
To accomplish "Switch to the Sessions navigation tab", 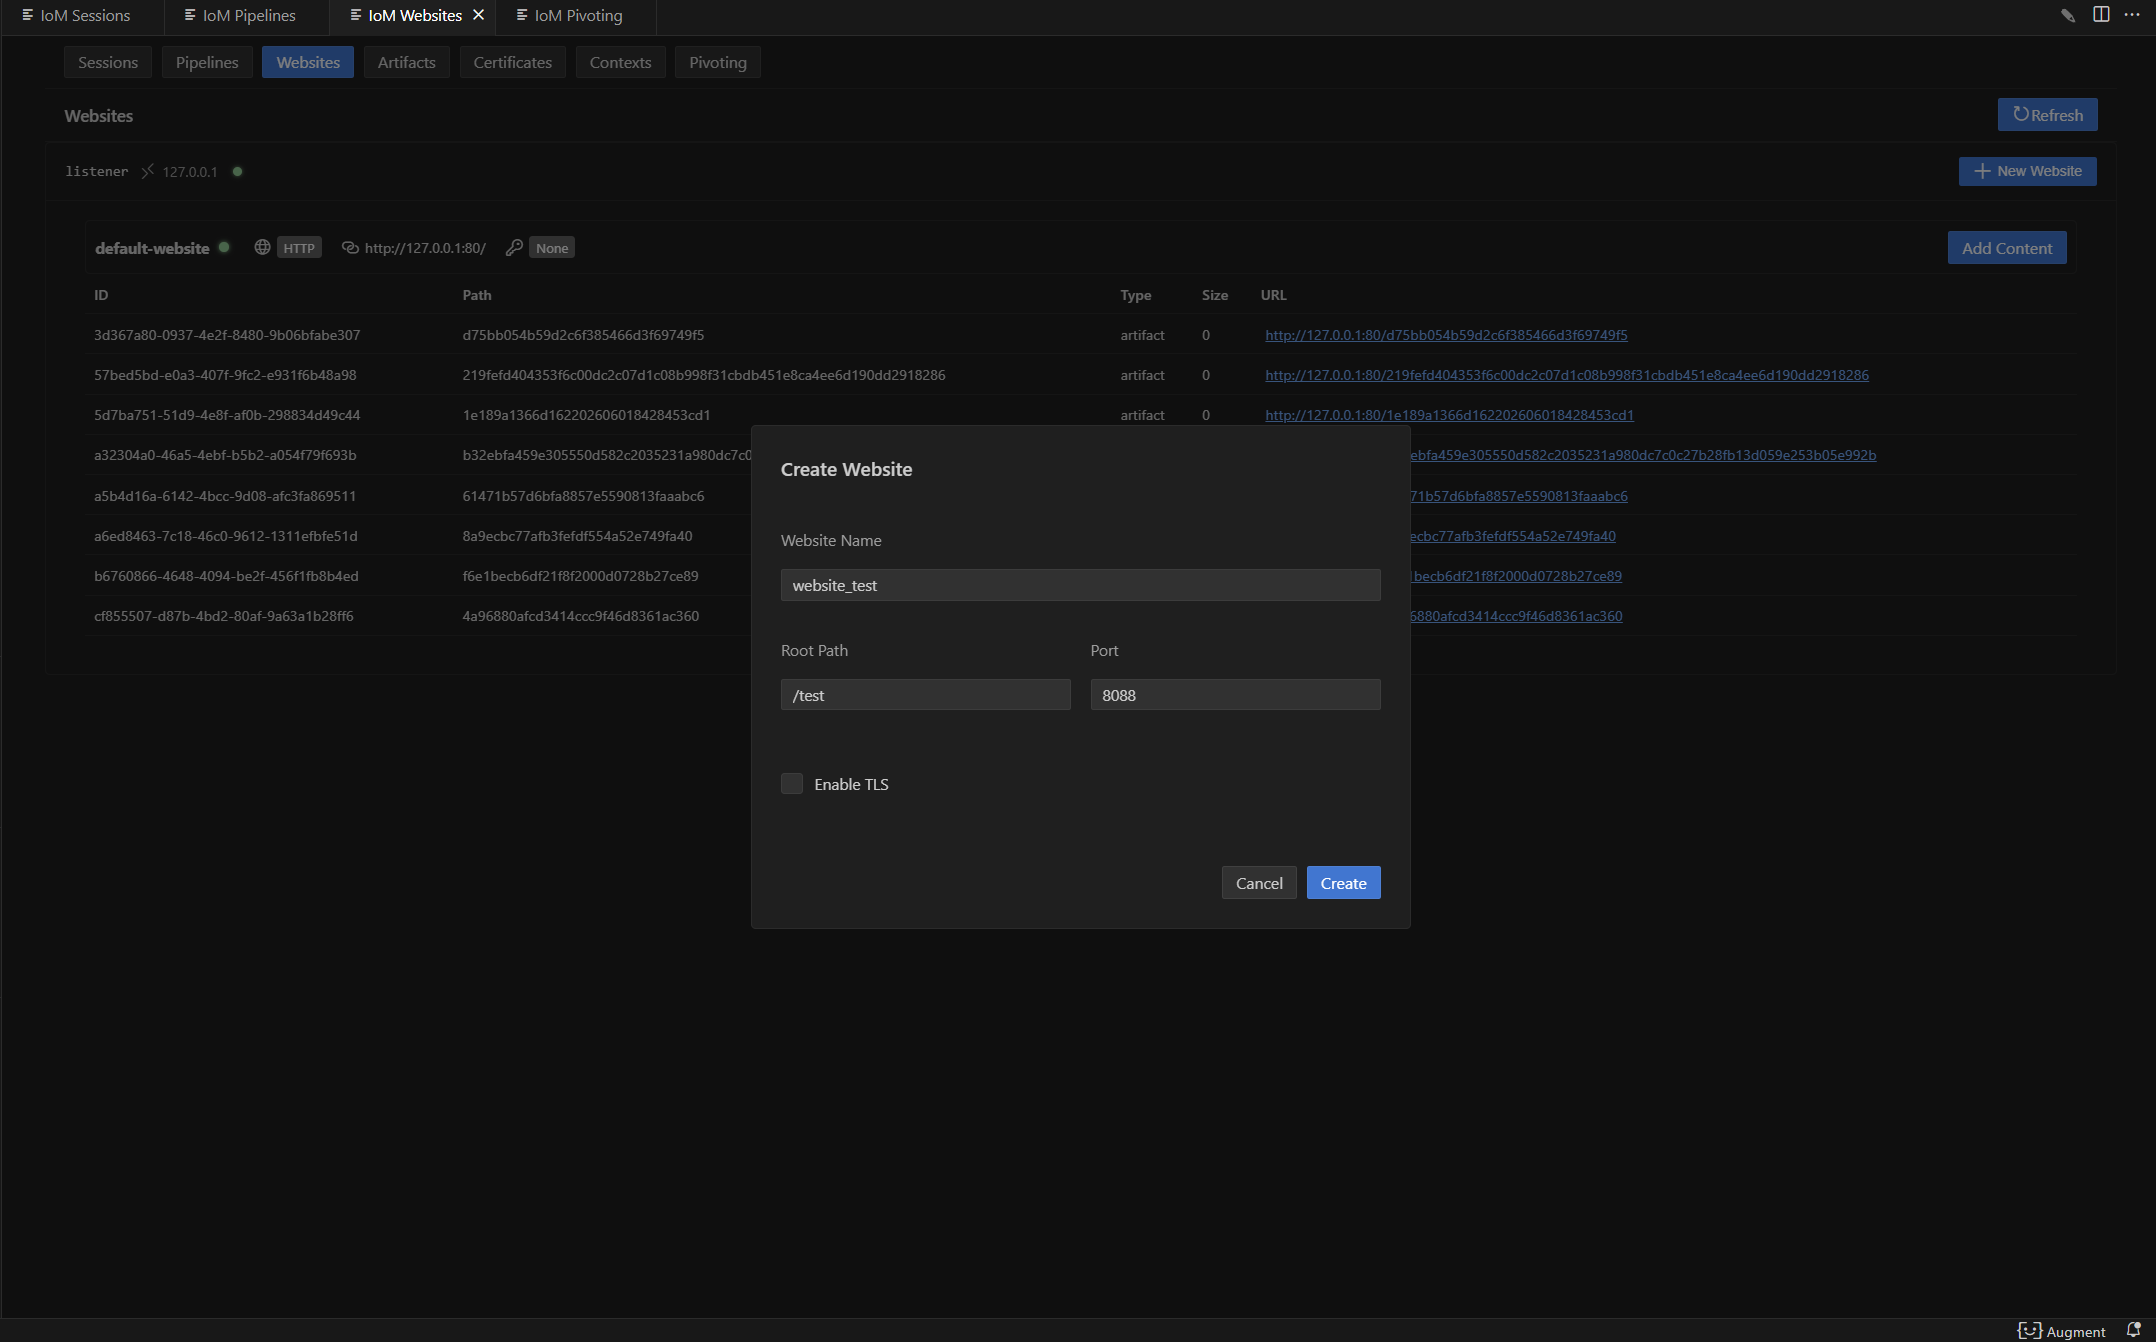I will coord(108,62).
